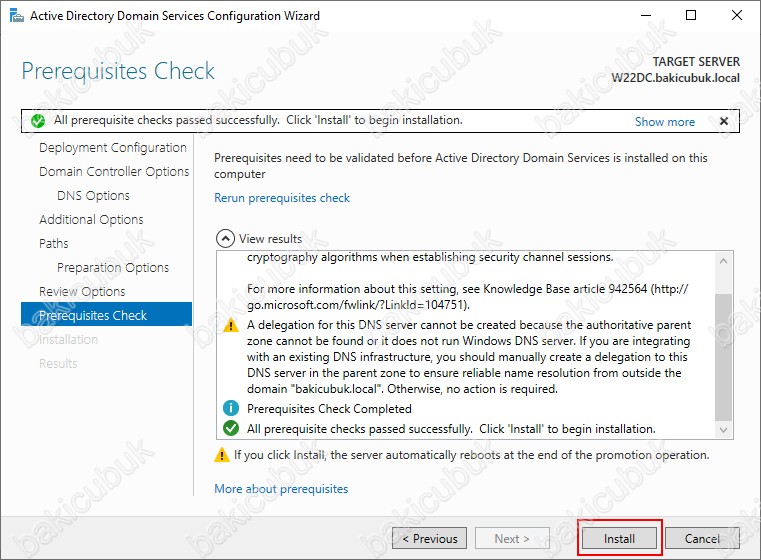The width and height of the screenshot is (761, 560).
Task: Collapse the View results section
Action: pyautogui.click(x=225, y=239)
